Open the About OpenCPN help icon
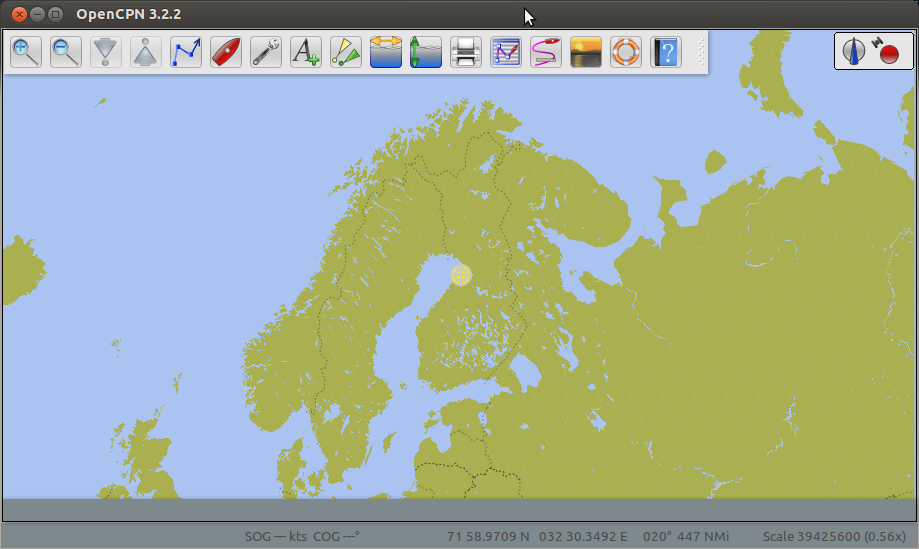Viewport: 919px width, 549px height. click(666, 52)
